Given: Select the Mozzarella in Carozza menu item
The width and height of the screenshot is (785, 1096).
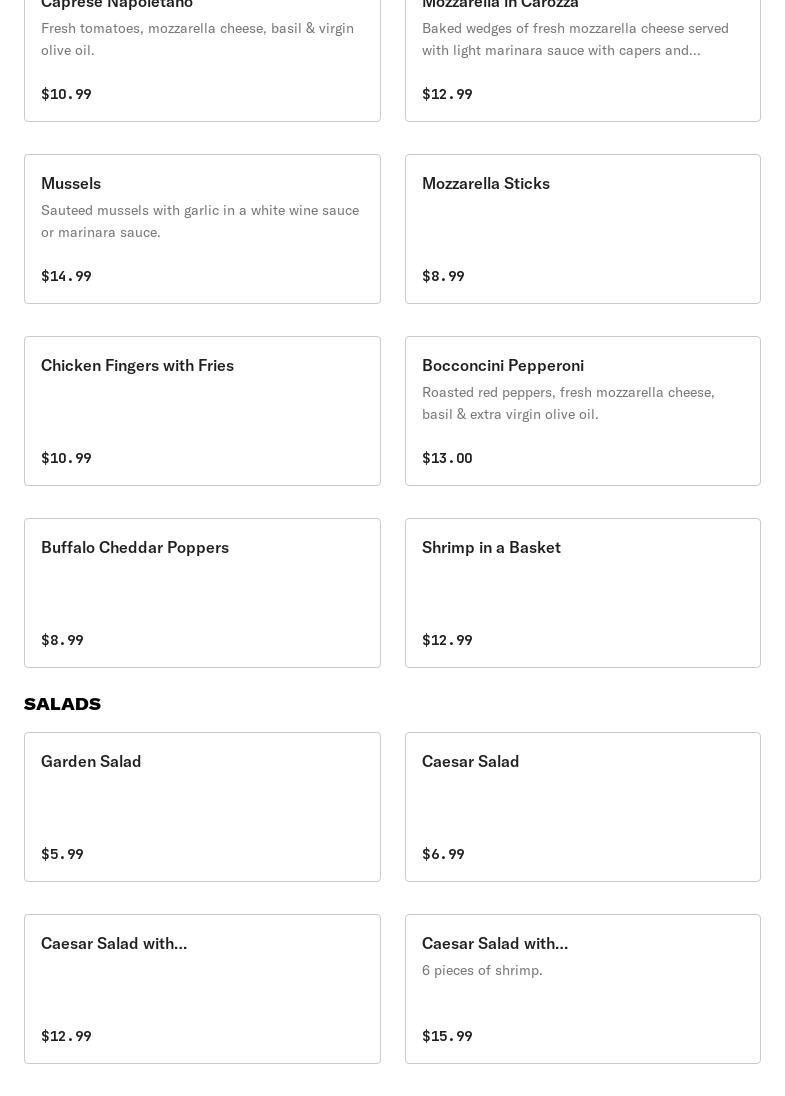Looking at the screenshot, I should [582, 60].
